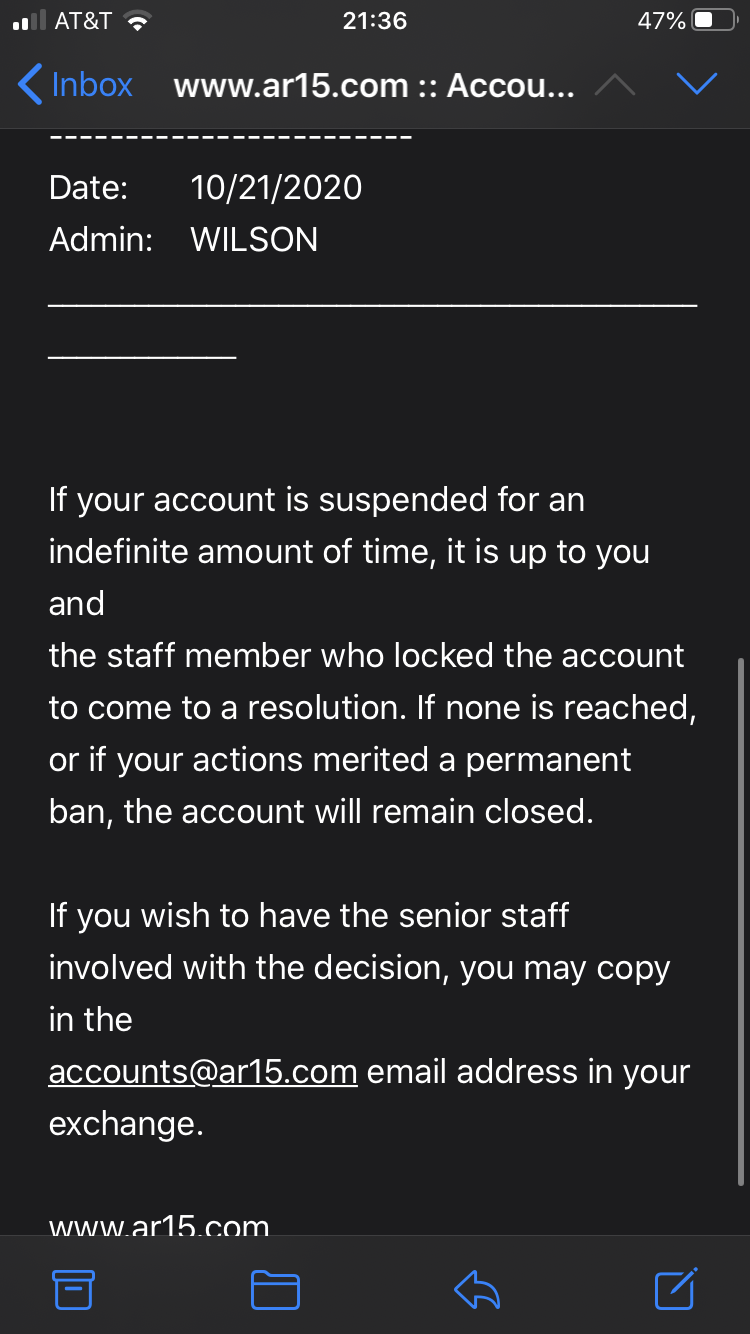Archive this email message
The image size is (750, 1334).
[x=73, y=1289]
